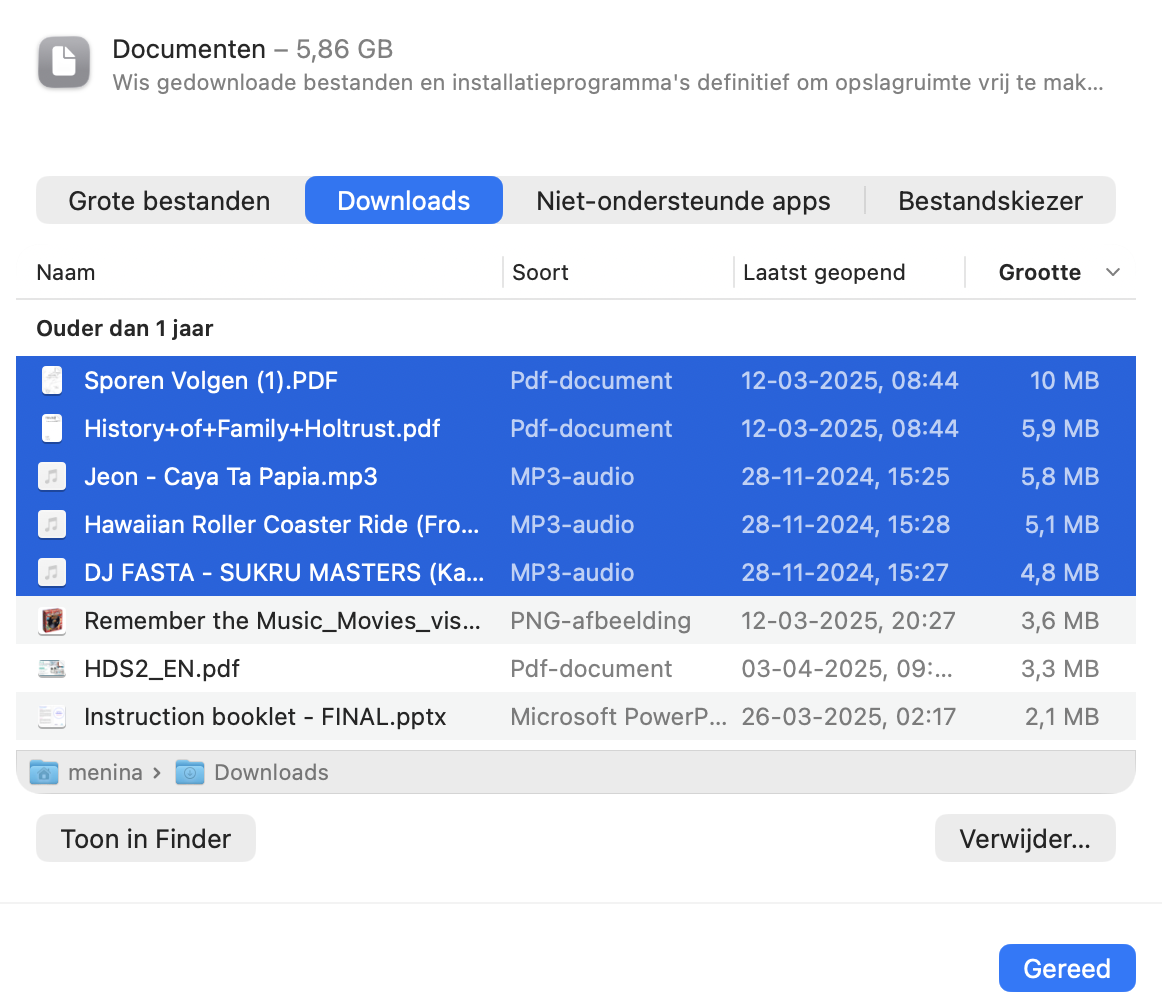1162x1006 pixels.
Task: Click the DJ FASTA MP3 music icon
Action: pyautogui.click(x=51, y=572)
